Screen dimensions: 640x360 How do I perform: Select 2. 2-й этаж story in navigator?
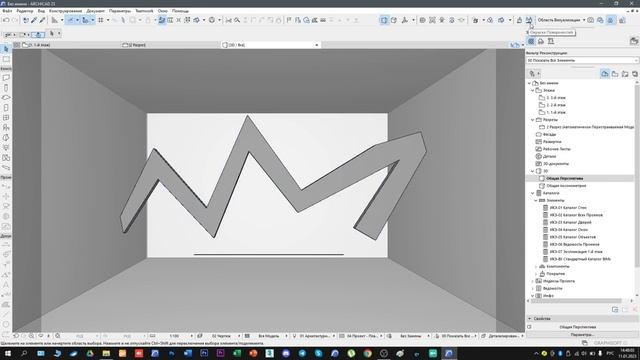(556, 105)
